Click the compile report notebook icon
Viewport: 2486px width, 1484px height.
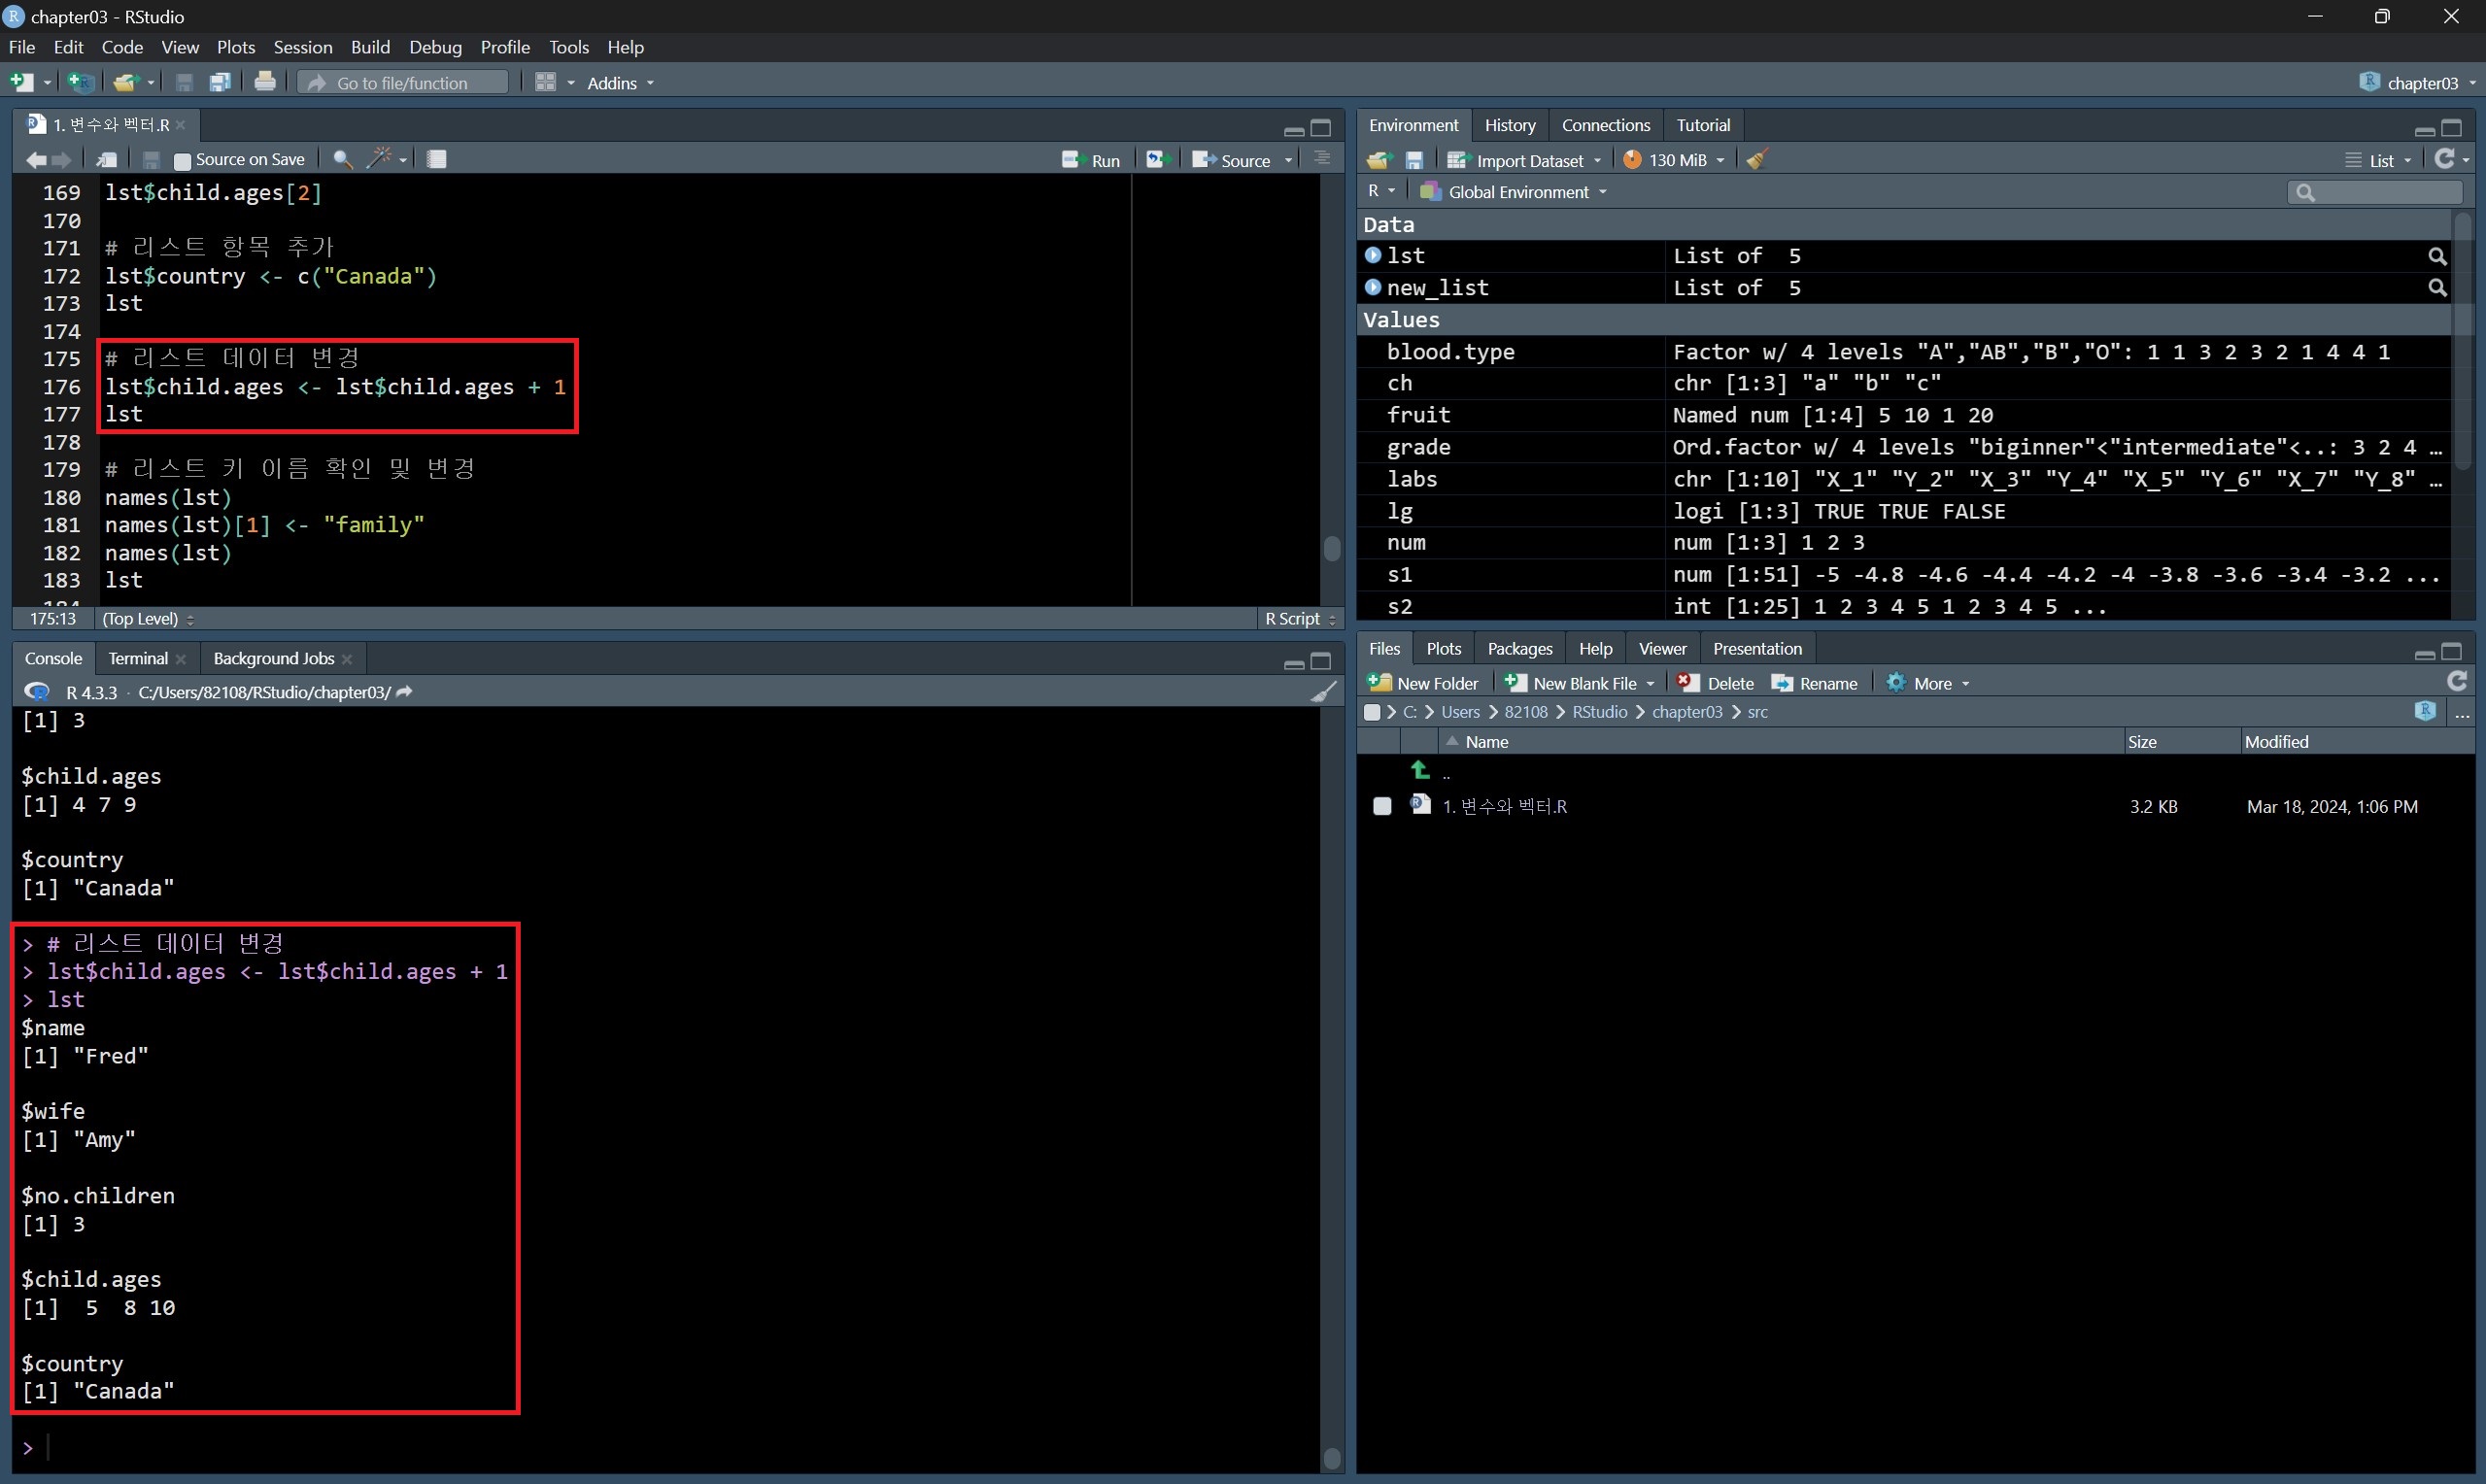(x=437, y=159)
